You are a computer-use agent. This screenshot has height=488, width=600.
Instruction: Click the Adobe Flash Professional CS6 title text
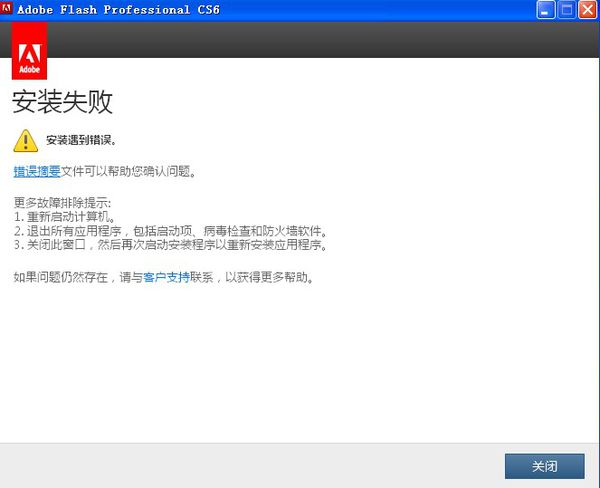click(x=118, y=9)
